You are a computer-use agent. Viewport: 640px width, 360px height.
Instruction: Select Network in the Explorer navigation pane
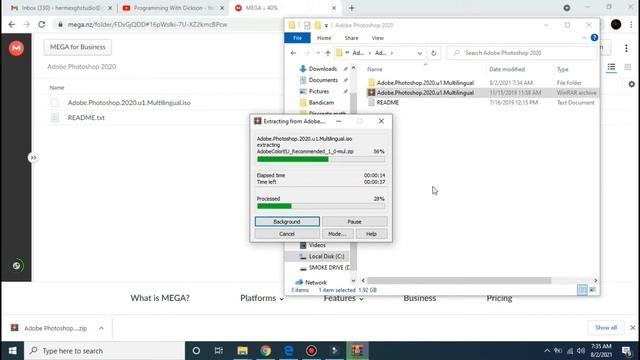coord(316,282)
